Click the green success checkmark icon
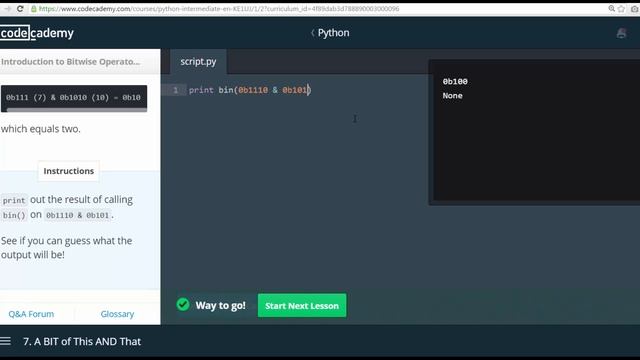Screen dimensions: 640x360 (183, 304)
